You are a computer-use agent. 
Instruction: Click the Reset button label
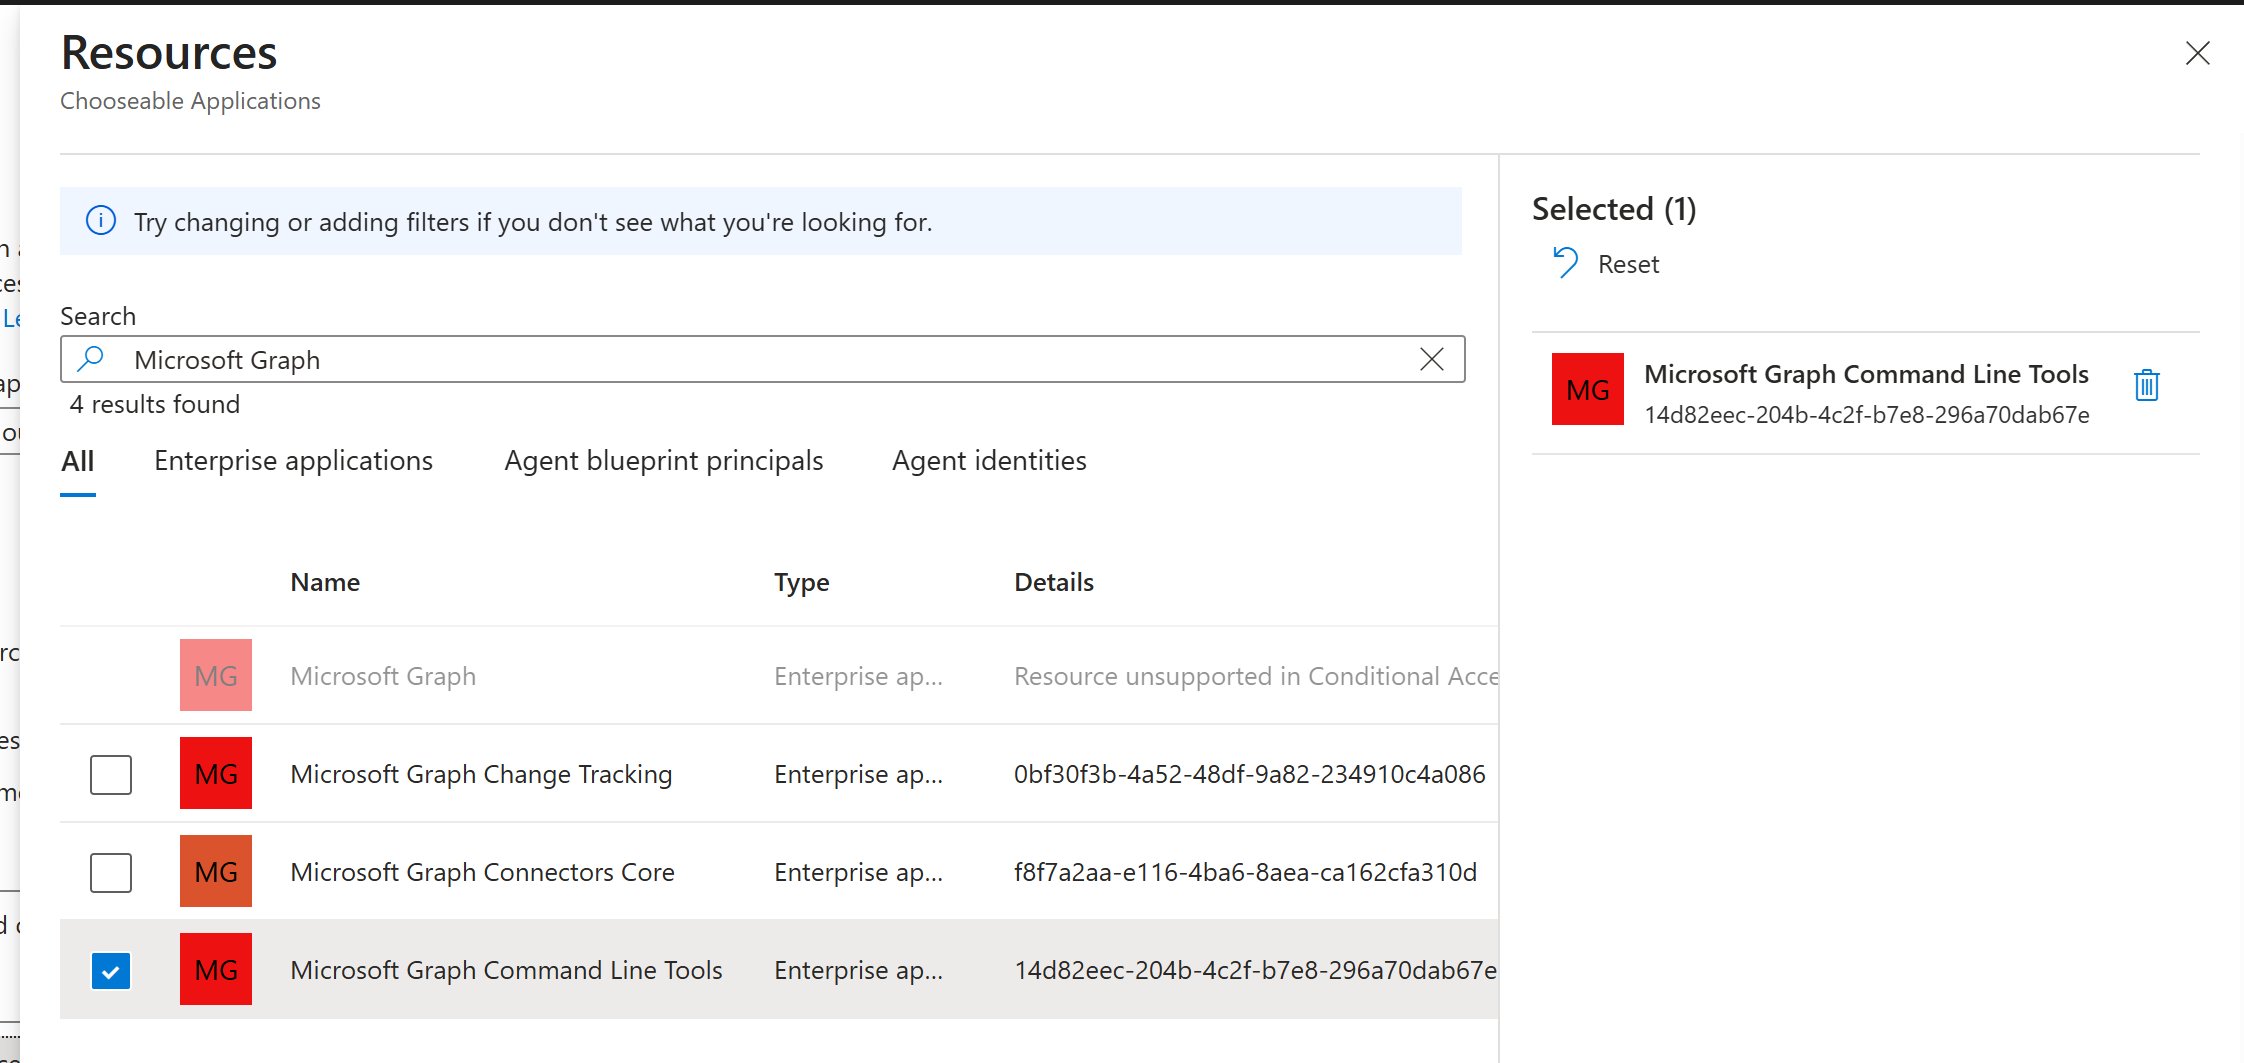tap(1628, 264)
